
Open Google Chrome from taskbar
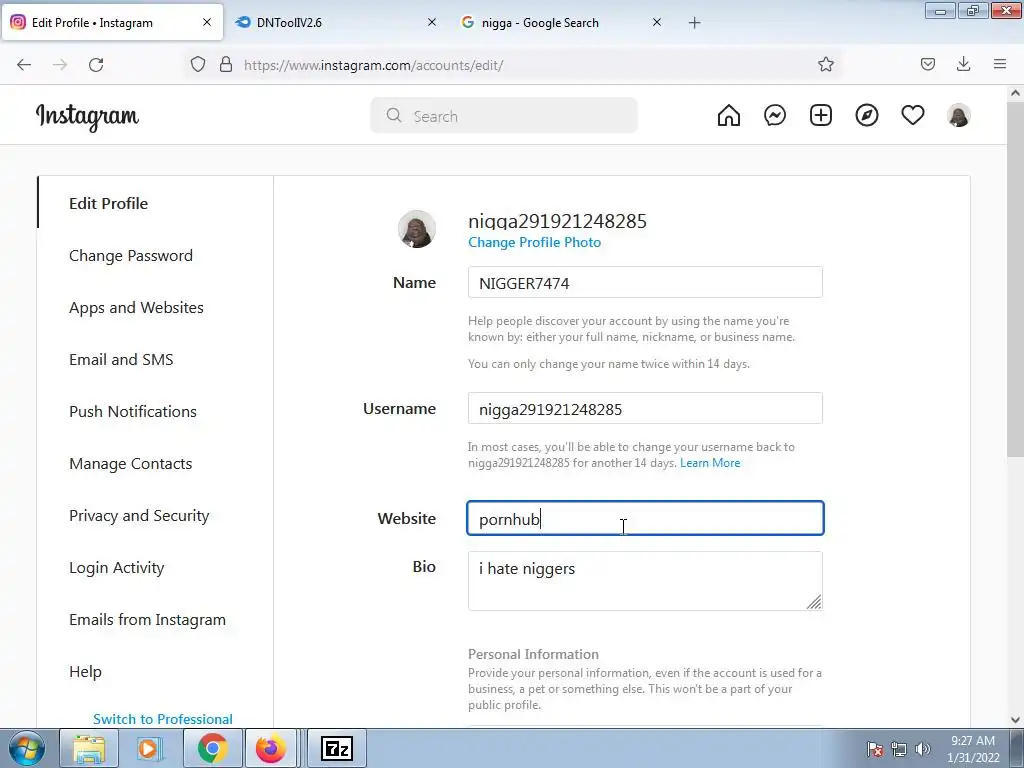[x=212, y=748]
